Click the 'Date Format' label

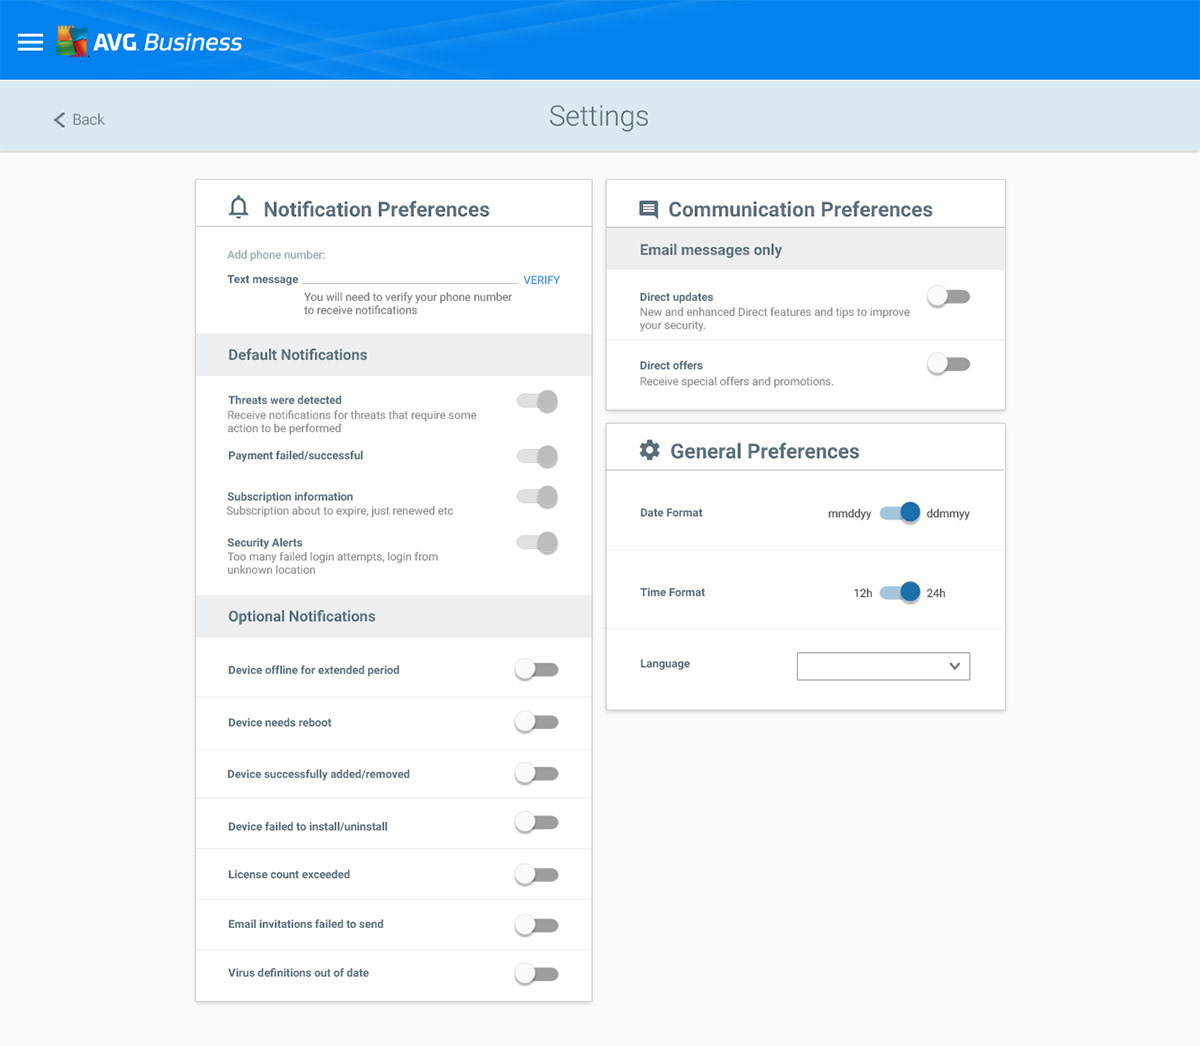pos(671,513)
